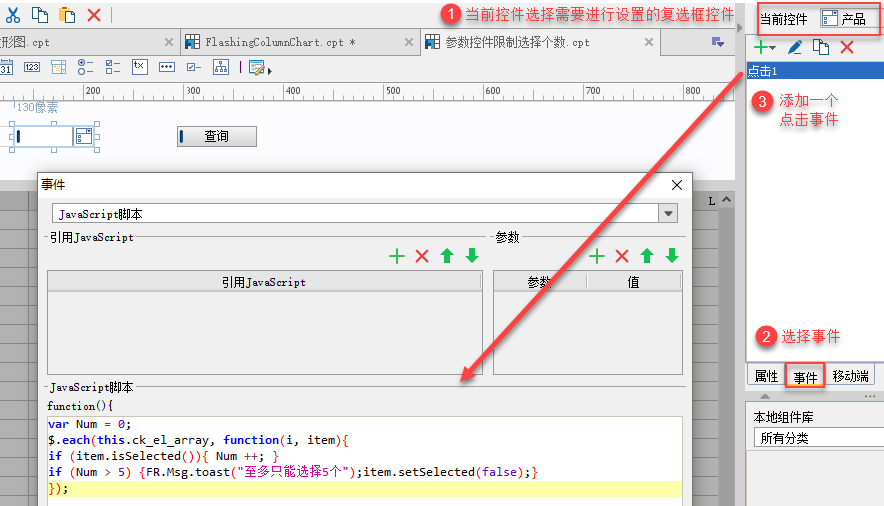This screenshot has height=506, width=884.
Task: Switch to the 移动端 tab
Action: click(x=850, y=376)
